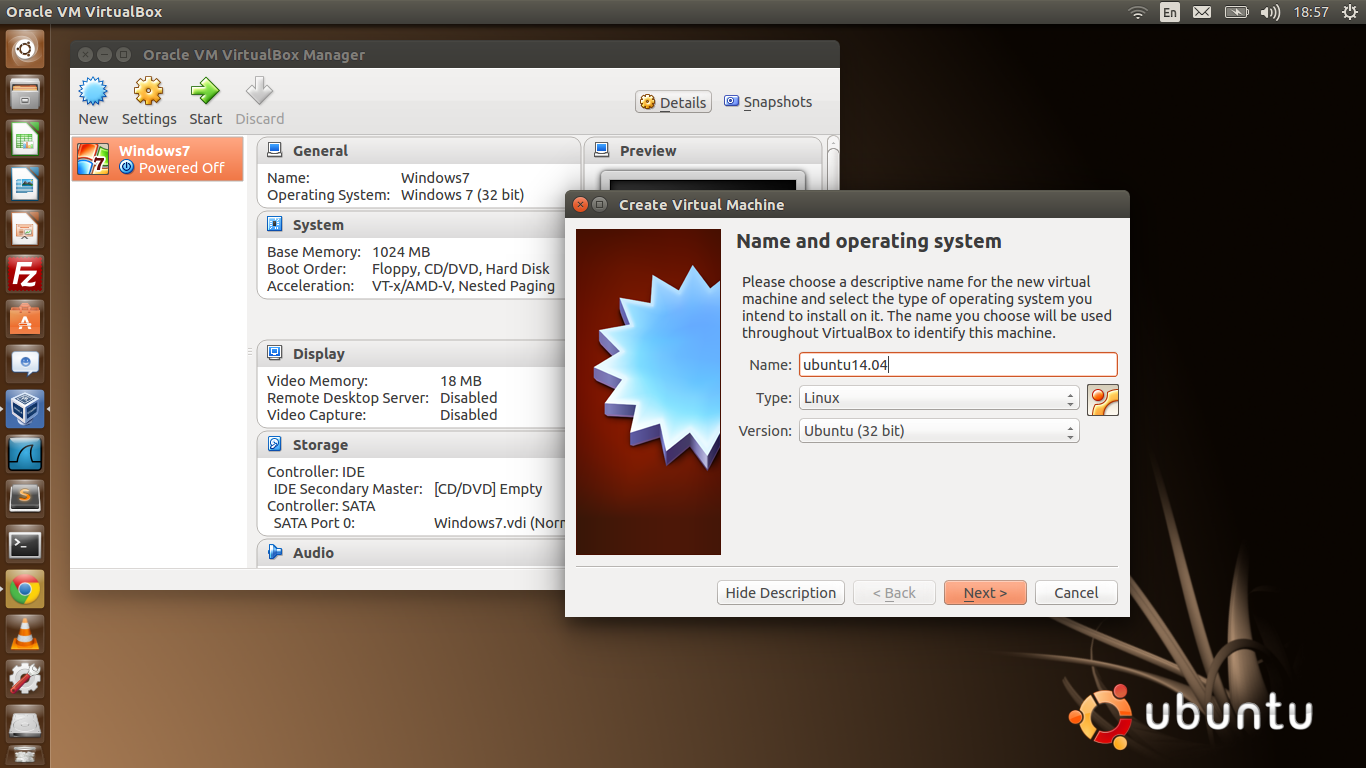Screen dimensions: 1366x768
Task: Open the OS chooser icon beside the Type dropdown
Action: (1102, 398)
